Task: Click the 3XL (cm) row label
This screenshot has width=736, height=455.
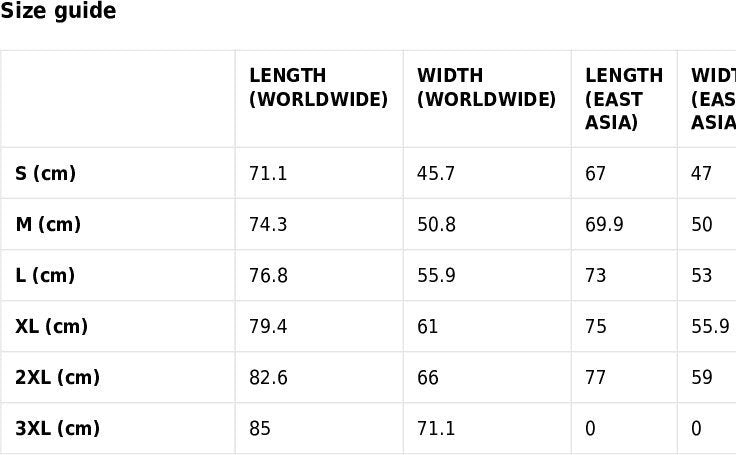Action: (58, 429)
